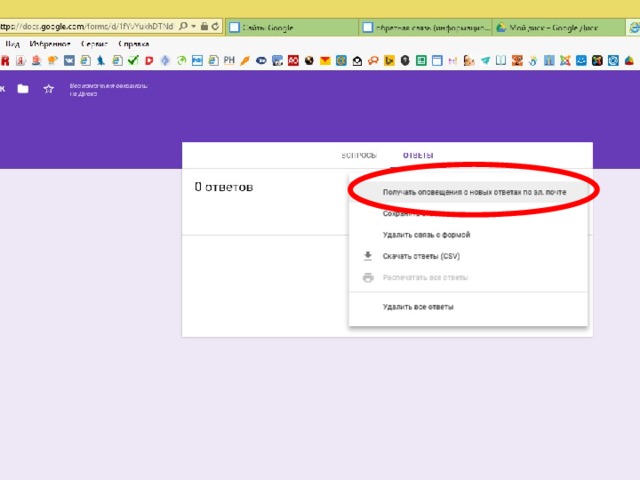Open the PH bookmark in favorites bar
The image size is (640, 480).
[229, 61]
